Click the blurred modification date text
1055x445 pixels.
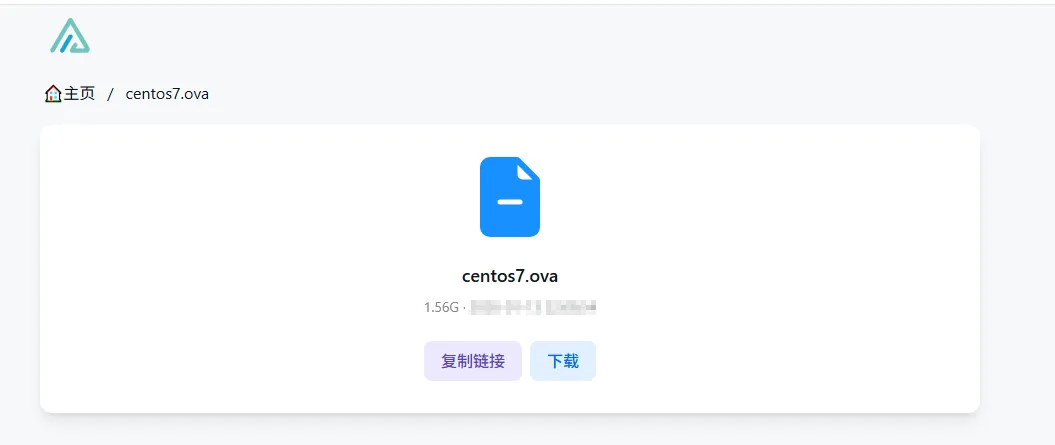[533, 308]
